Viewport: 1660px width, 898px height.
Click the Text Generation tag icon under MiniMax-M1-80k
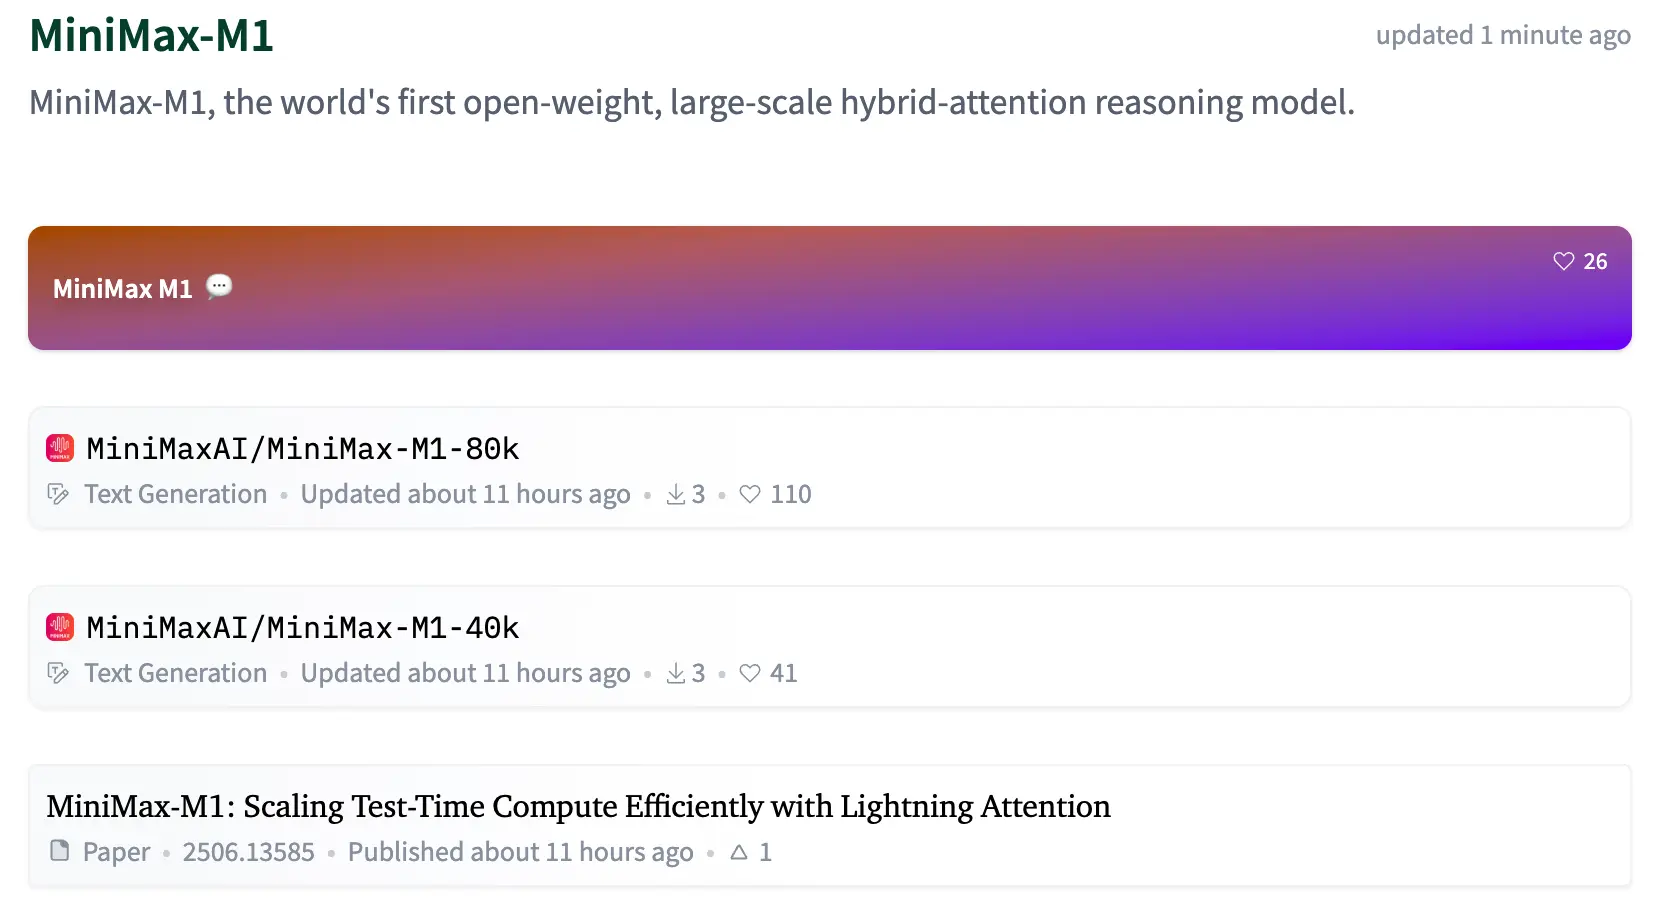pos(58,494)
